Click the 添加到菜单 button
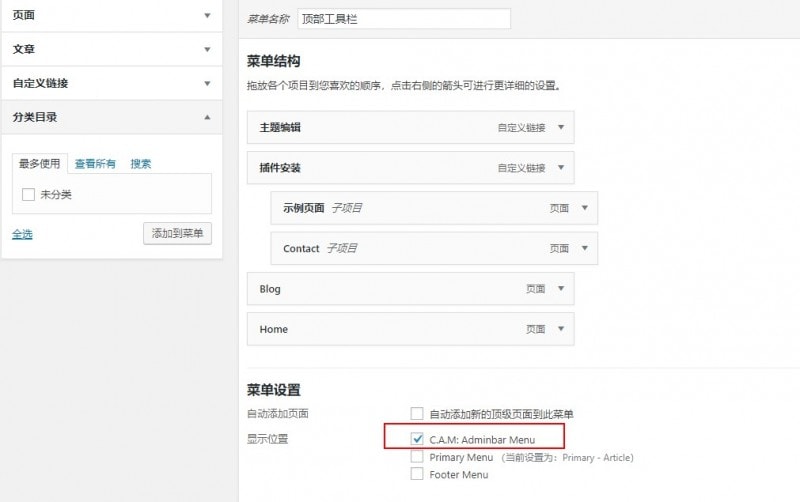800x502 pixels. (177, 233)
